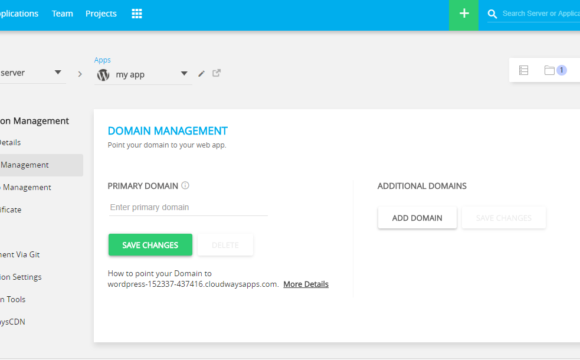This screenshot has height=360, width=580.
Task: Open Application Settings in sidebar
Action: point(21,277)
